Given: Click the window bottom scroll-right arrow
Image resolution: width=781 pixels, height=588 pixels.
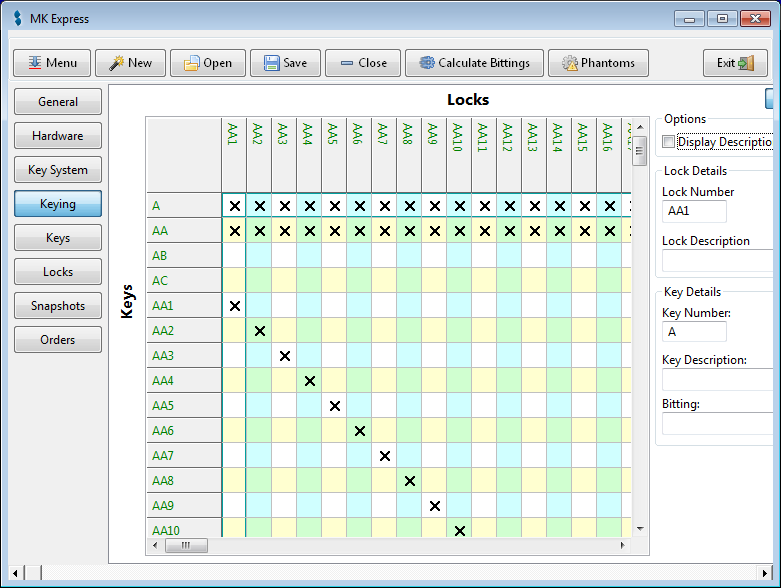Looking at the screenshot, I should click(765, 573).
